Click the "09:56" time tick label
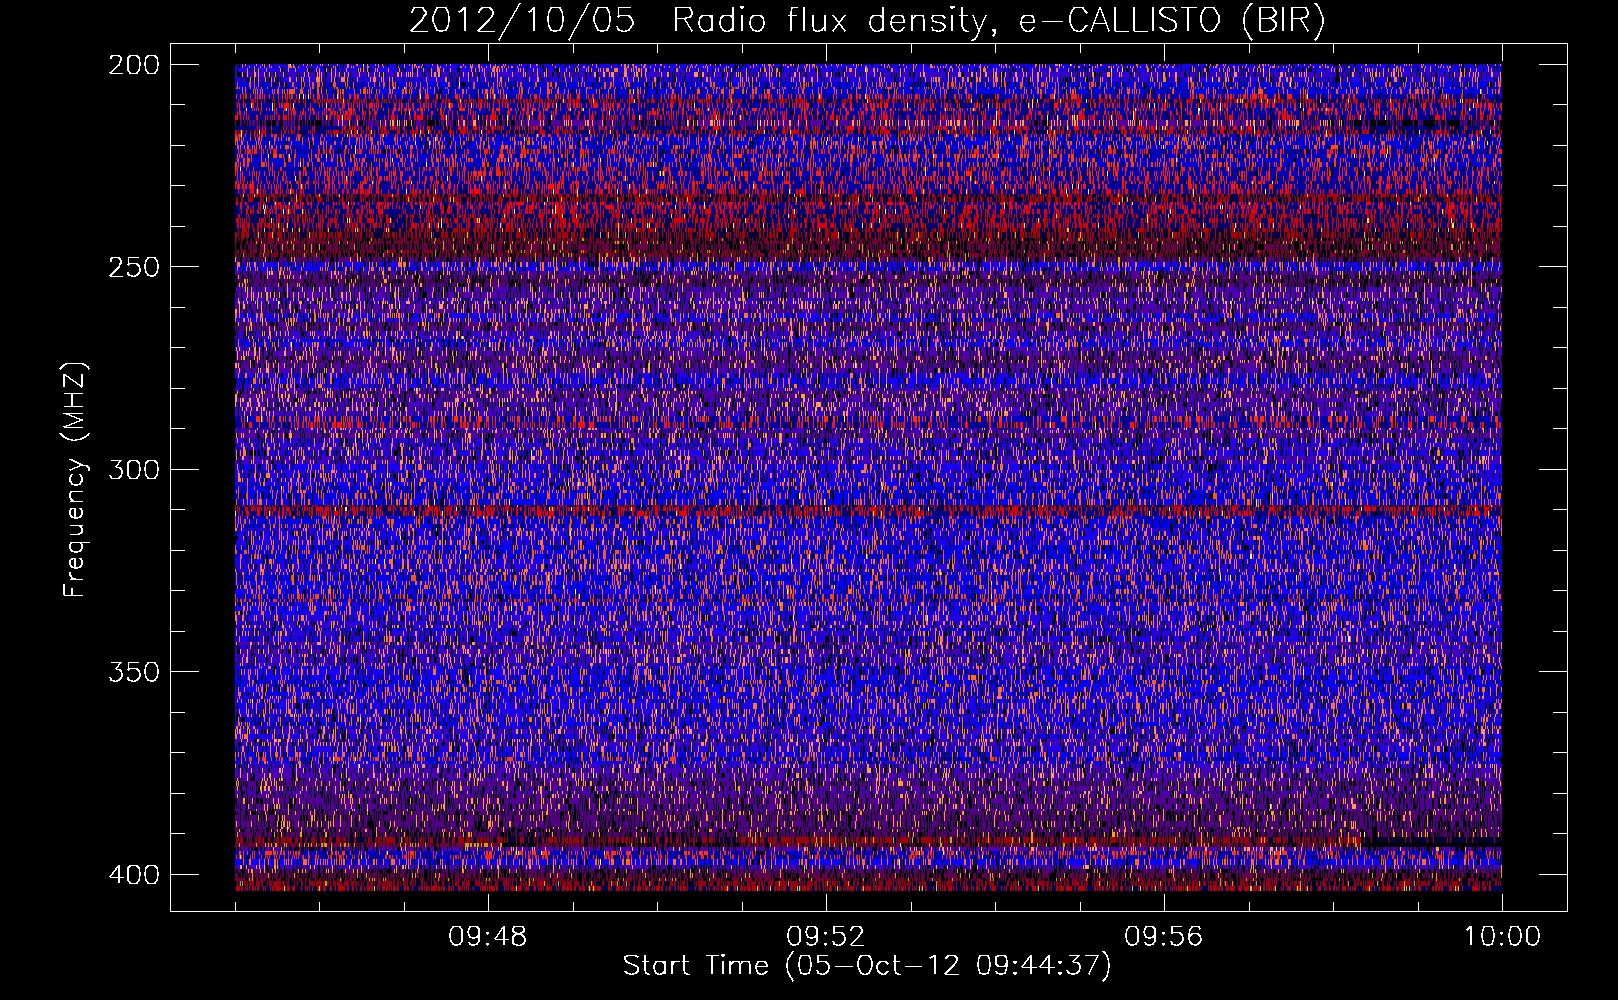The height and width of the screenshot is (1000, 1618). 1164,937
